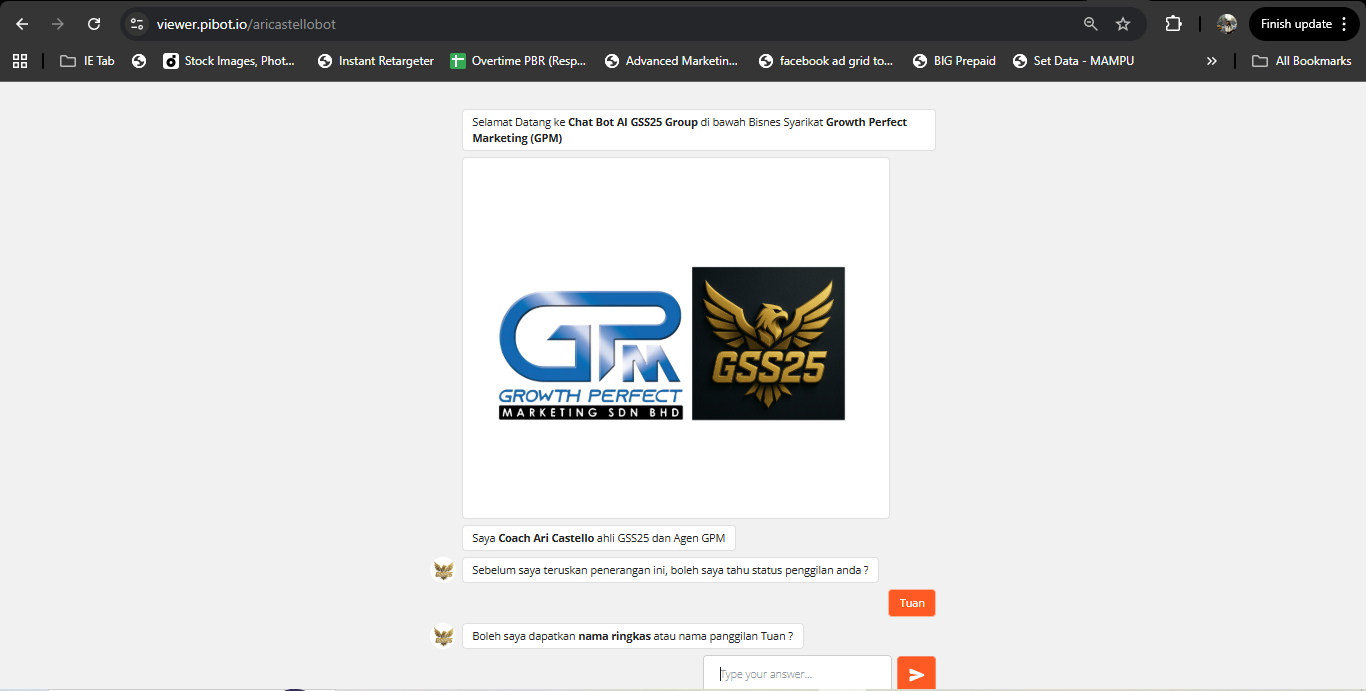Click the Tuan quick-reply button
1366x691 pixels.
(911, 602)
